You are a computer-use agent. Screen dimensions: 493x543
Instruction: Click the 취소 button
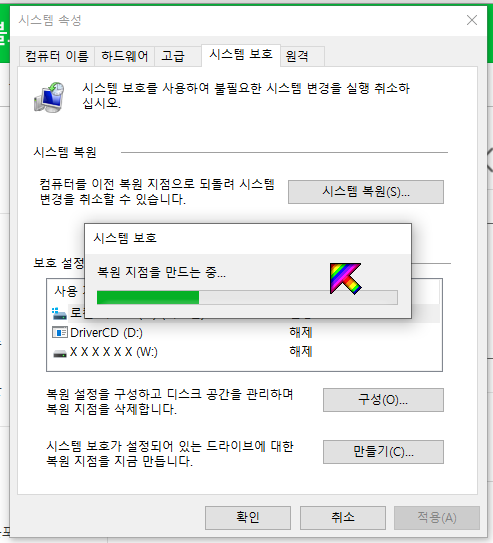point(343,518)
